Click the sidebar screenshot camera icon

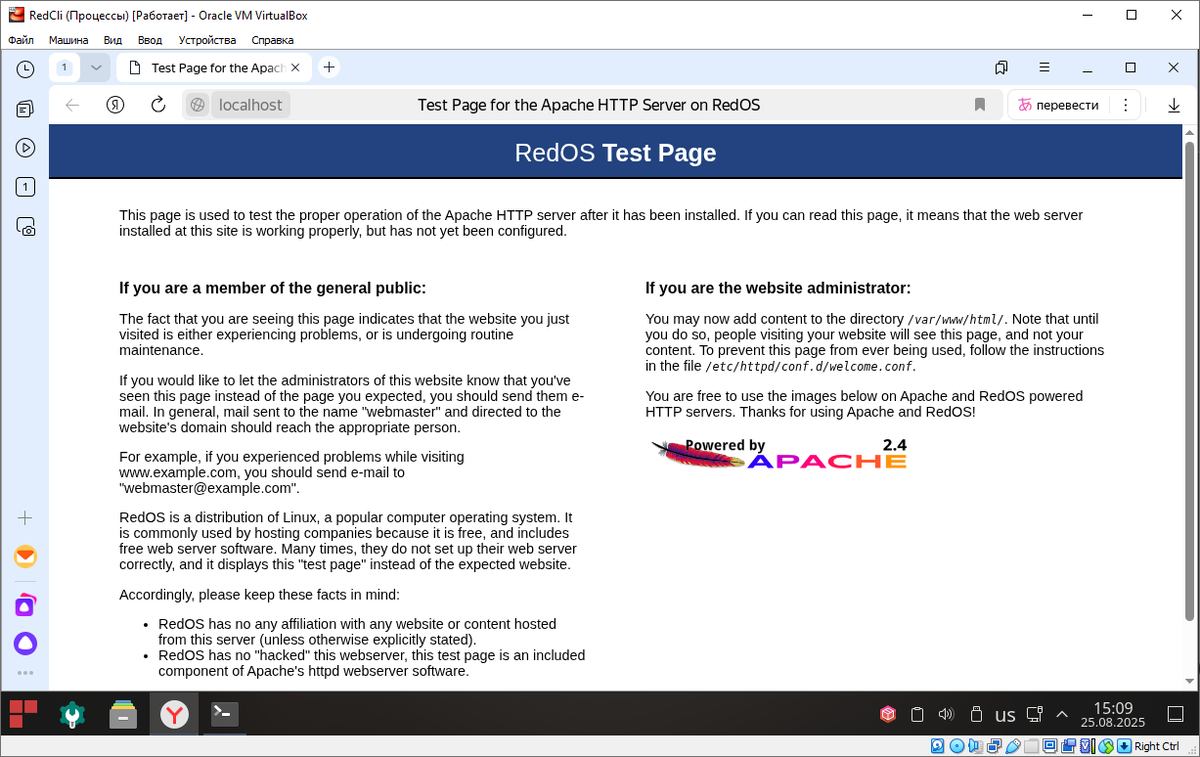(26, 227)
